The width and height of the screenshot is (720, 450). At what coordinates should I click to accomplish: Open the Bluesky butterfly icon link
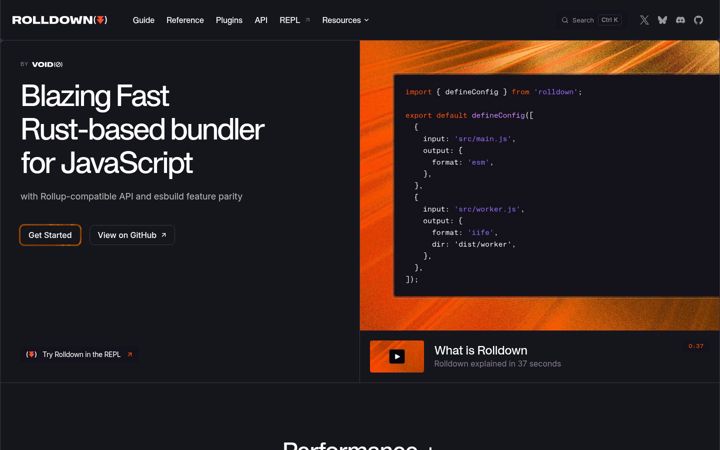662,20
